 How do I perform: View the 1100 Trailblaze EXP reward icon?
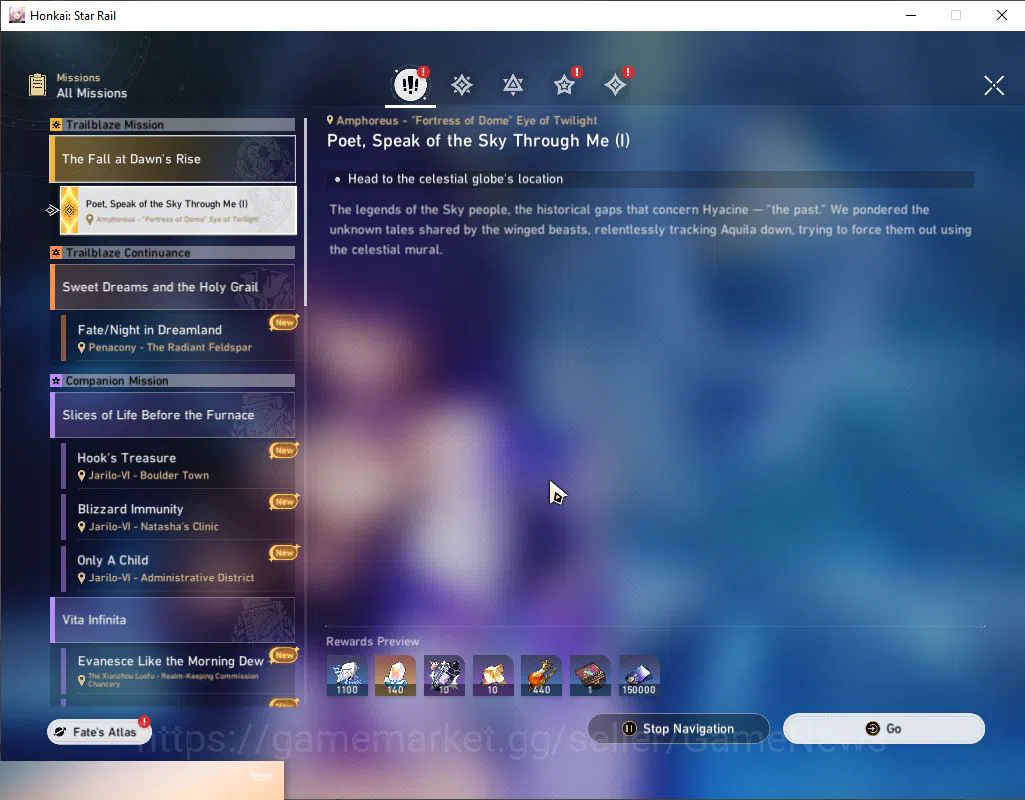[x=347, y=676]
